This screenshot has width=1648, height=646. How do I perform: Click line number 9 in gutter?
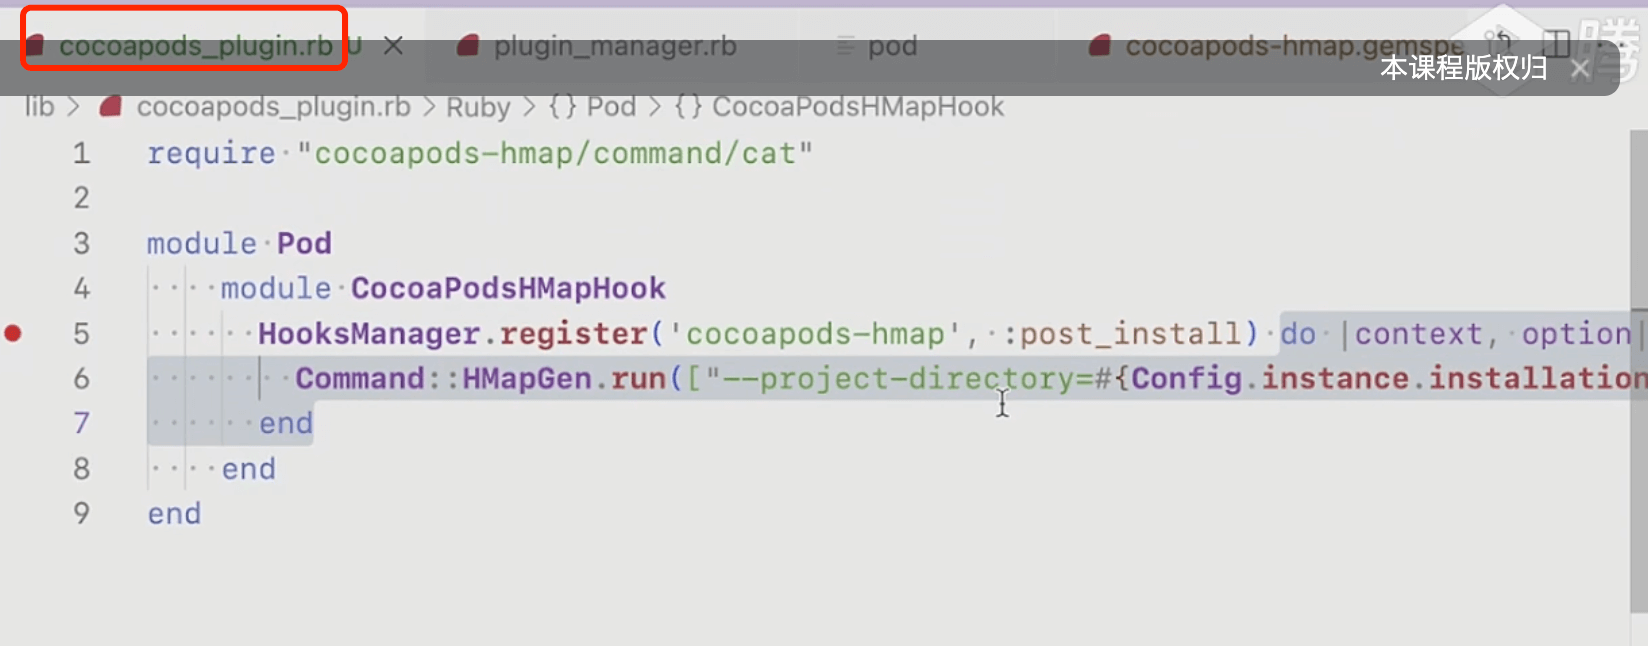81,514
